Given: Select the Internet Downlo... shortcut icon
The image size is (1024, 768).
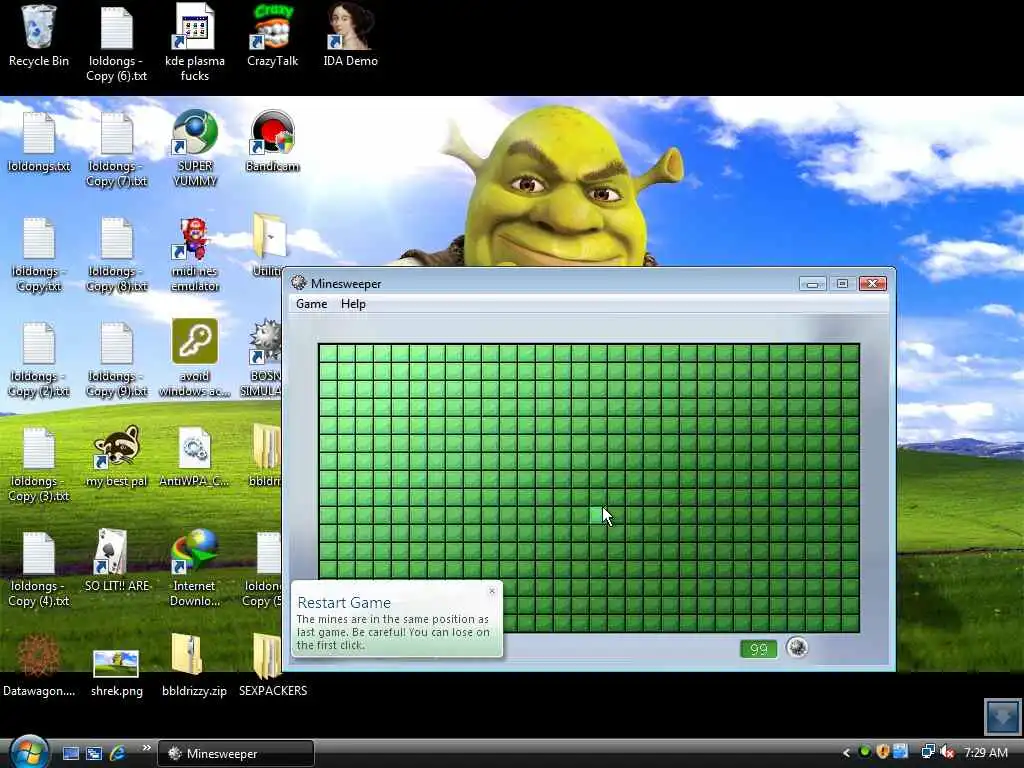Looking at the screenshot, I should [195, 569].
